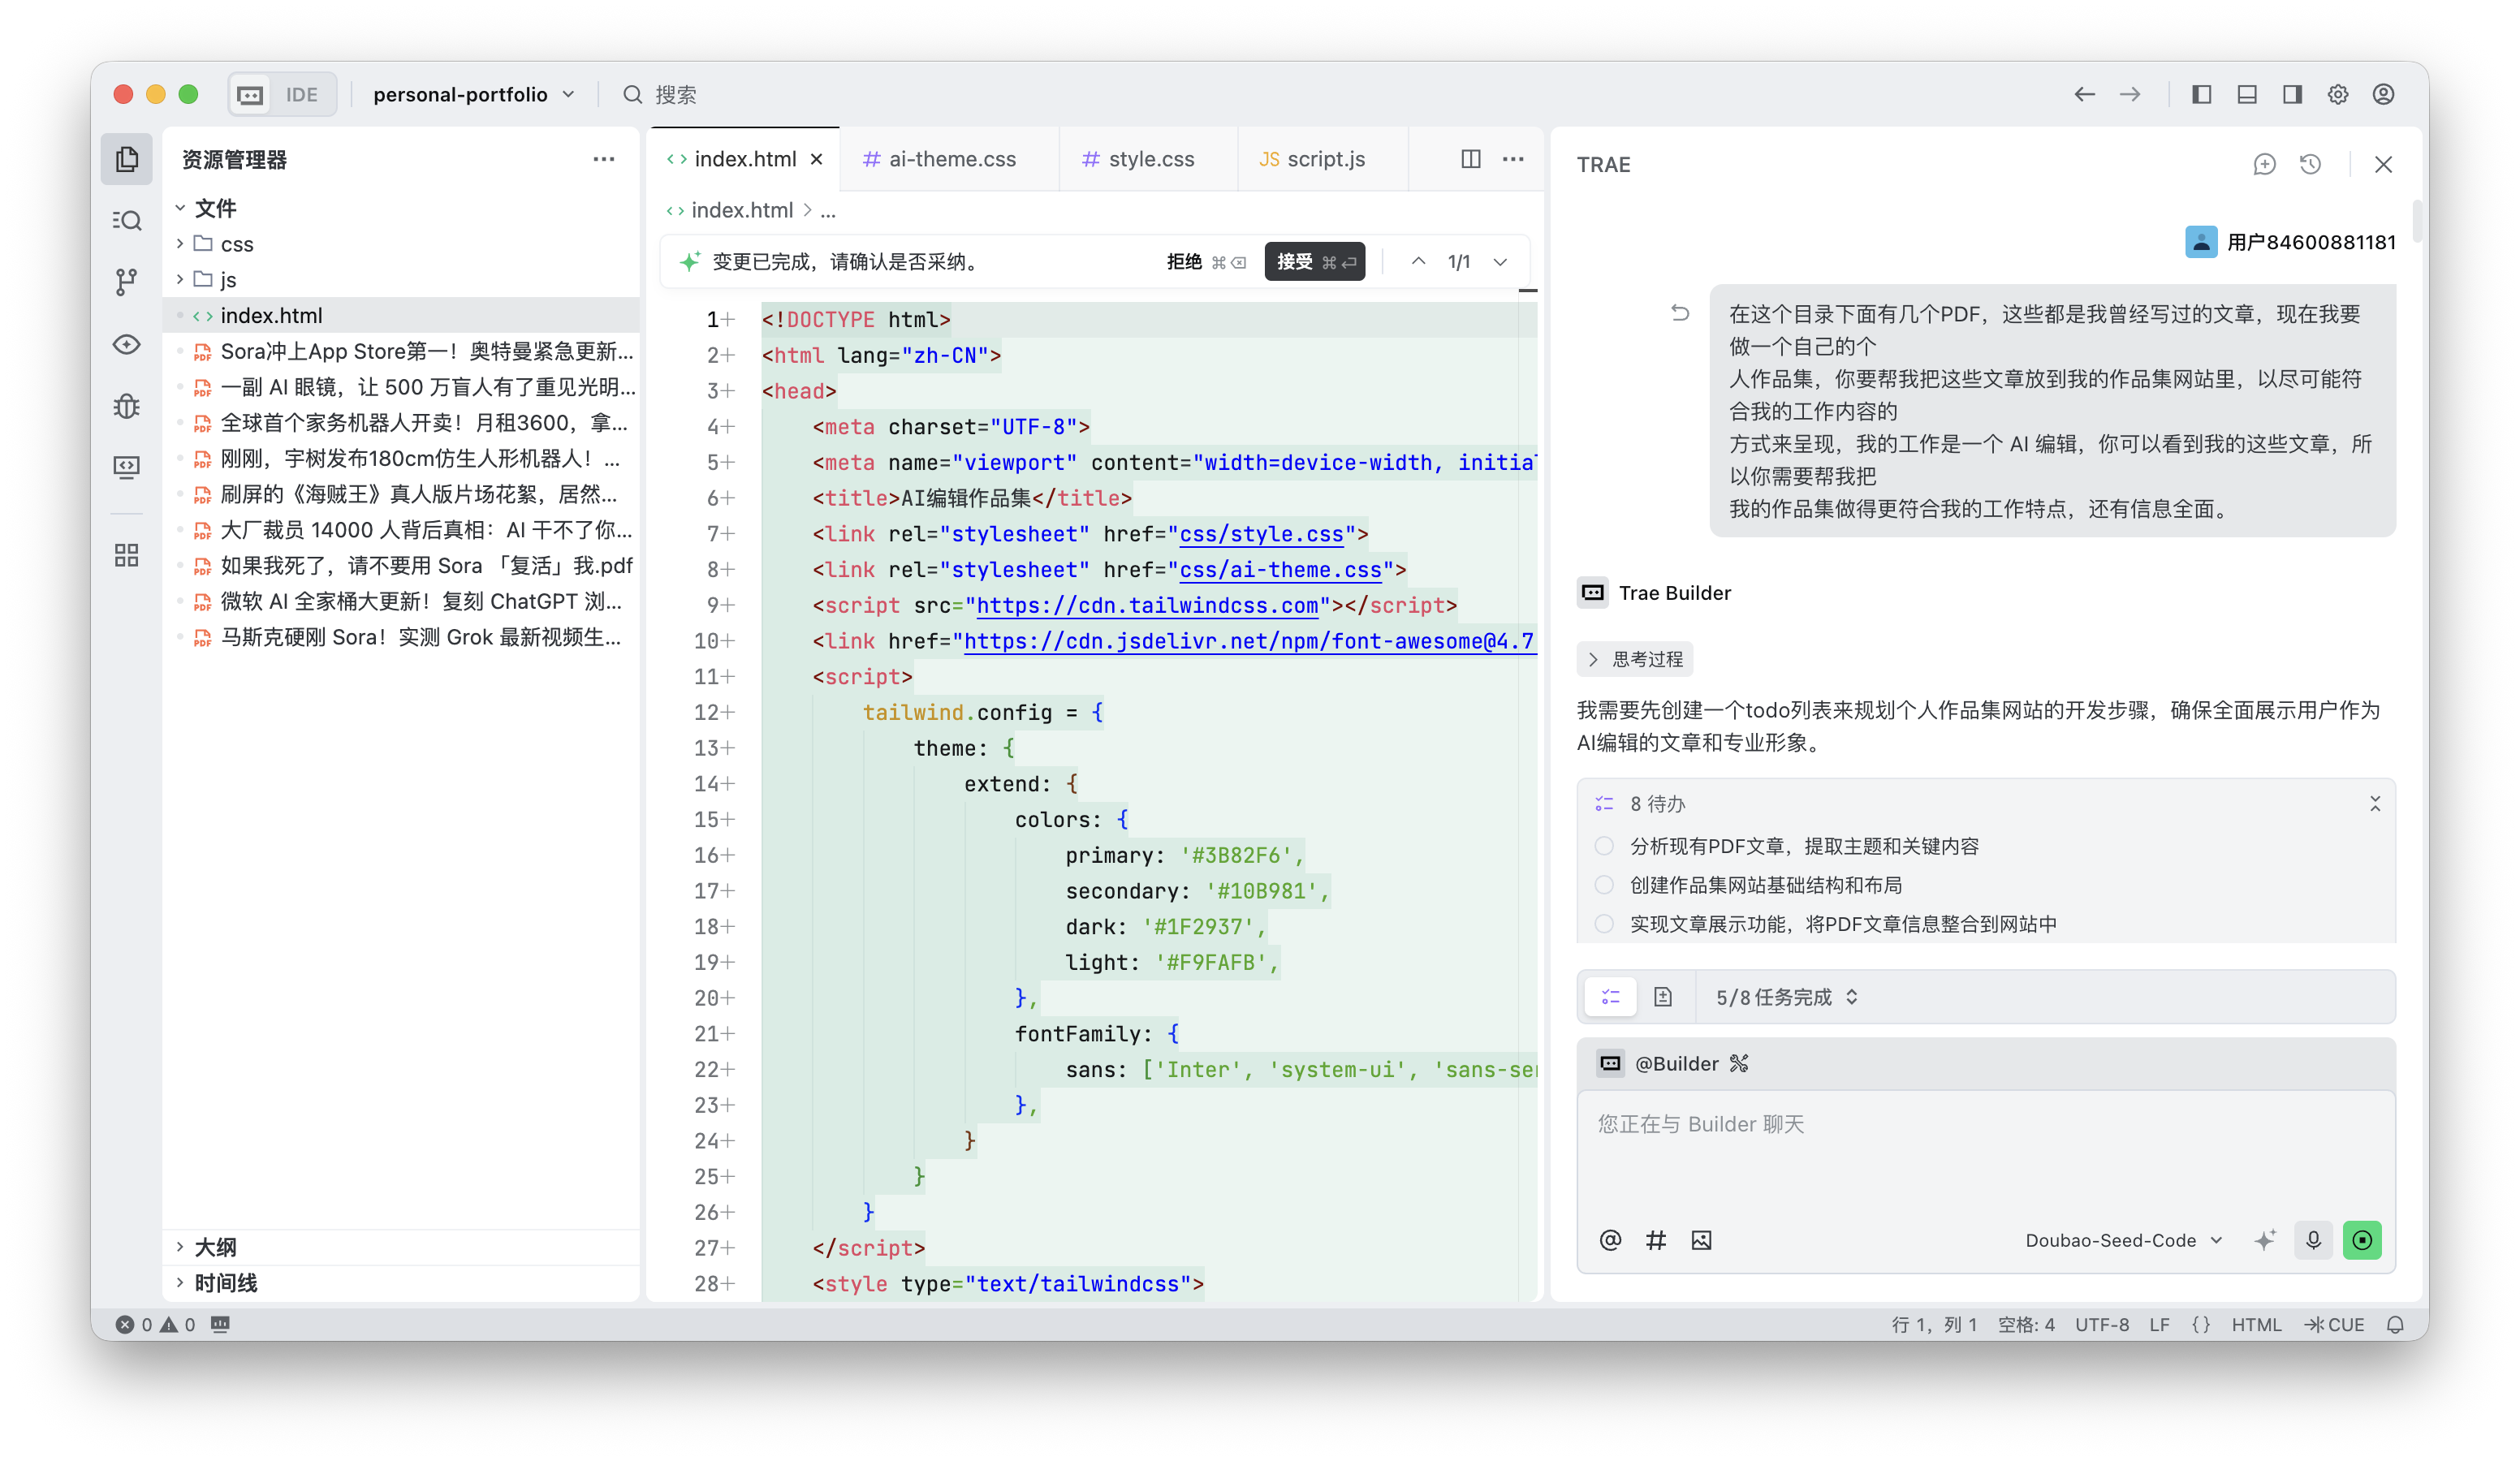
Task: Click the Builder chat input field
Action: coord(1985,1150)
